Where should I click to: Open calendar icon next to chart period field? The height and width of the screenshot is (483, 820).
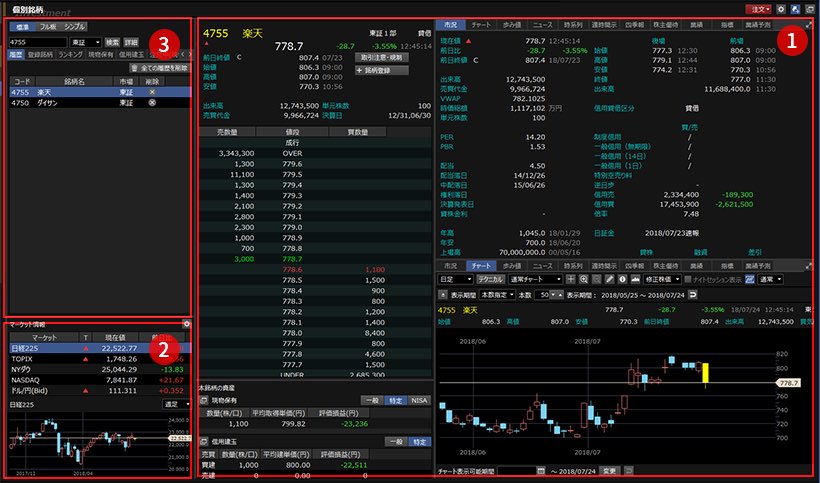(541, 471)
